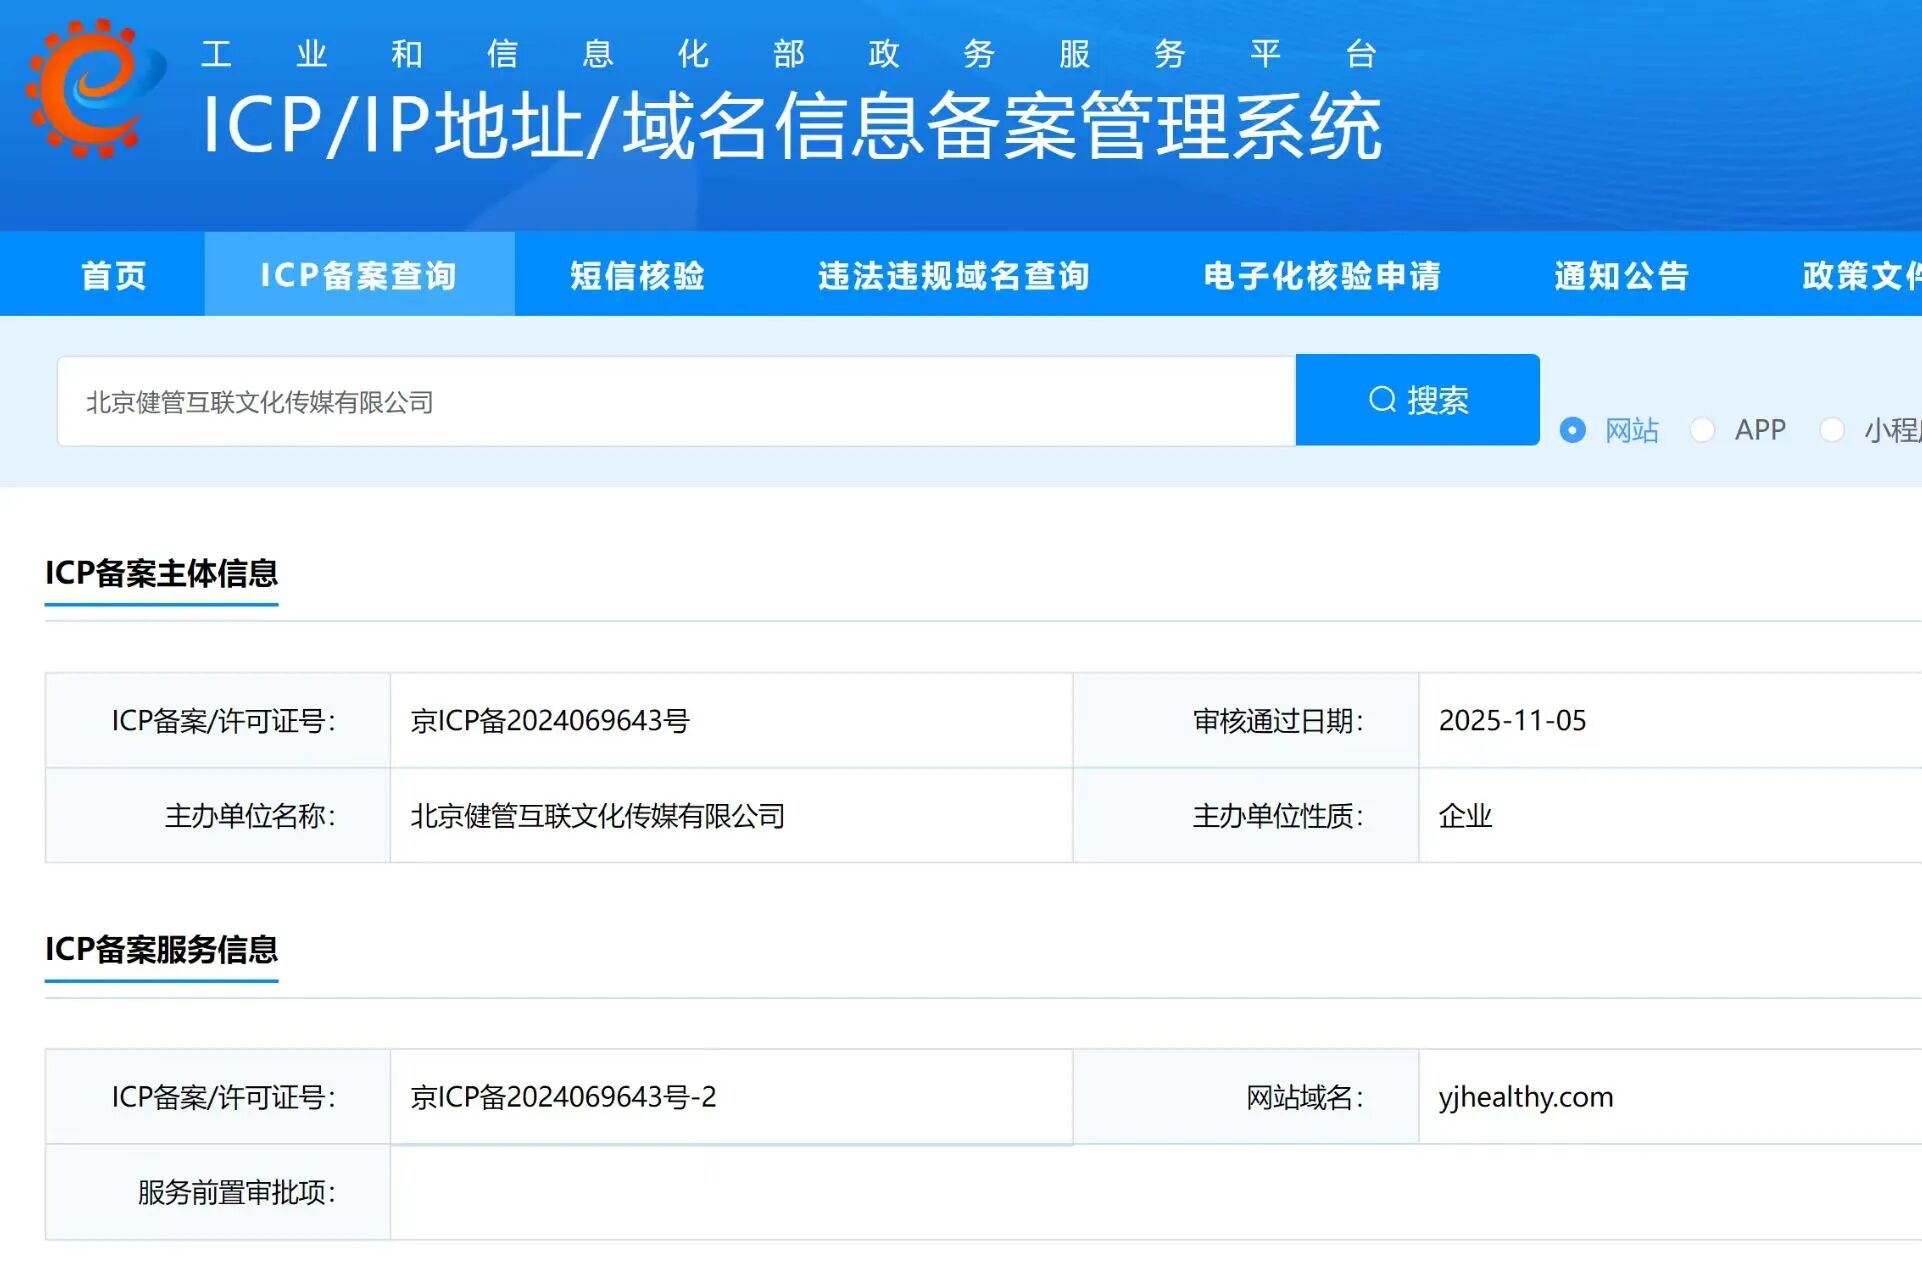The image size is (1922, 1279).
Task: Go to 违法违规域名查询 tab
Action: [953, 275]
